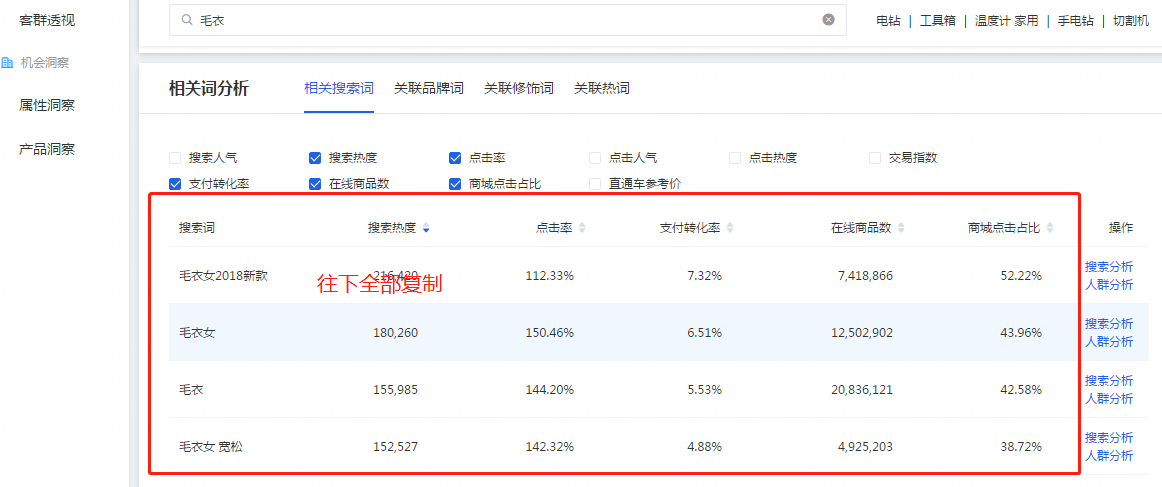Click the 20,836,121 online products value
The image size is (1162, 487).
pyautogui.click(x=862, y=390)
